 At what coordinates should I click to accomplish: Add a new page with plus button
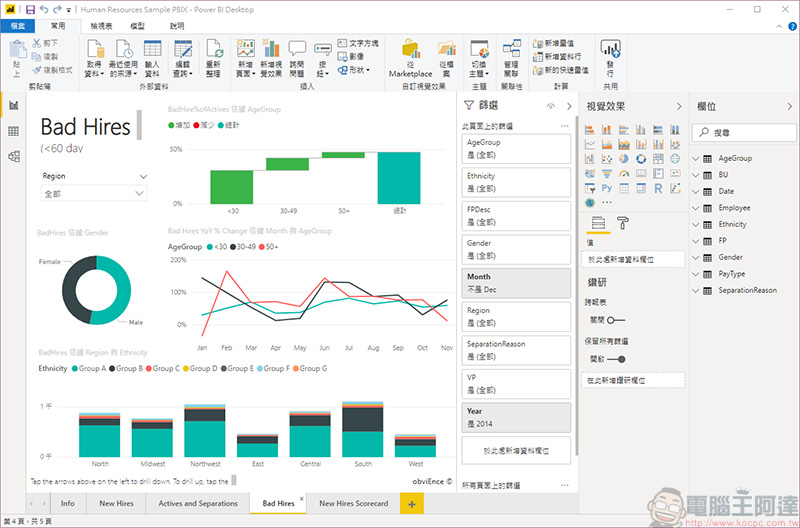pos(412,504)
